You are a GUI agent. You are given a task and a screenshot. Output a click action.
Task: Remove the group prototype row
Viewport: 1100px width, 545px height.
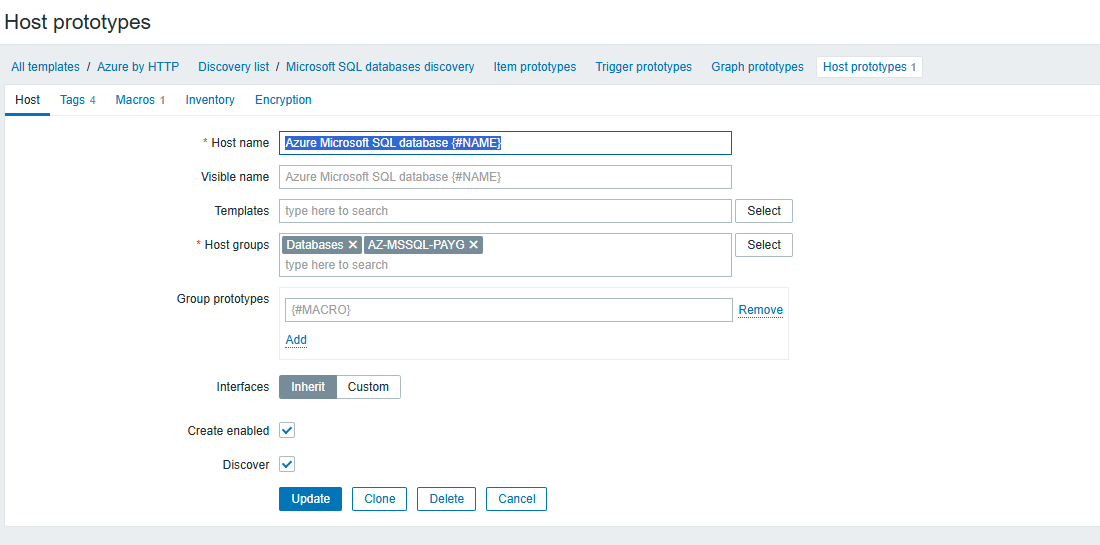point(760,310)
